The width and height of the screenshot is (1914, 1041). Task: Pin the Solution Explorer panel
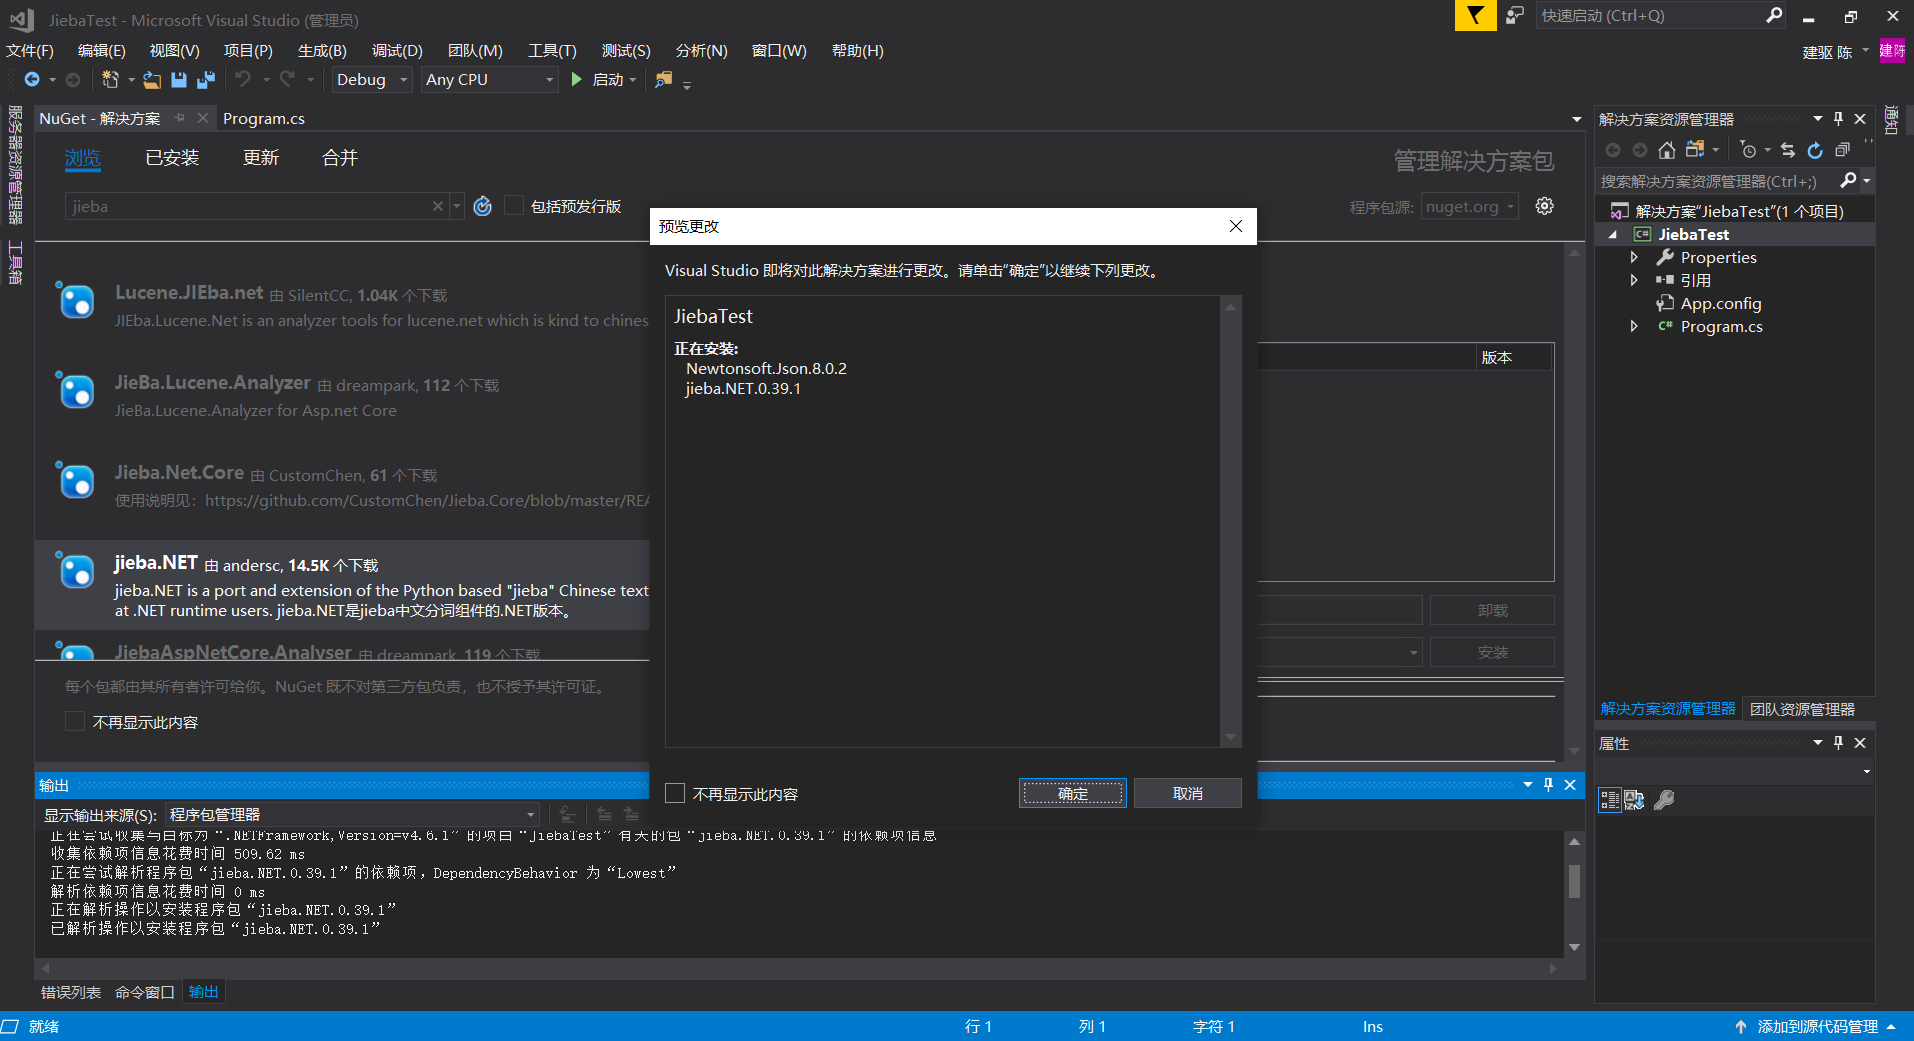tap(1838, 119)
